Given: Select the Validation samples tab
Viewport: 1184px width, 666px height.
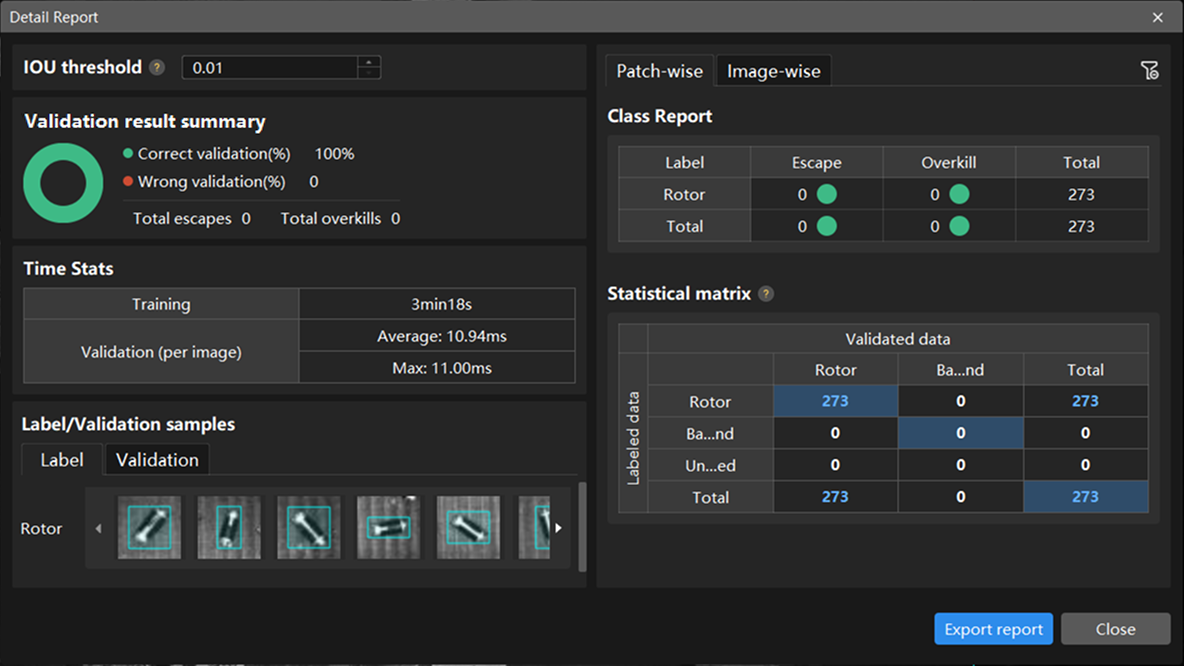Looking at the screenshot, I should coord(157,460).
